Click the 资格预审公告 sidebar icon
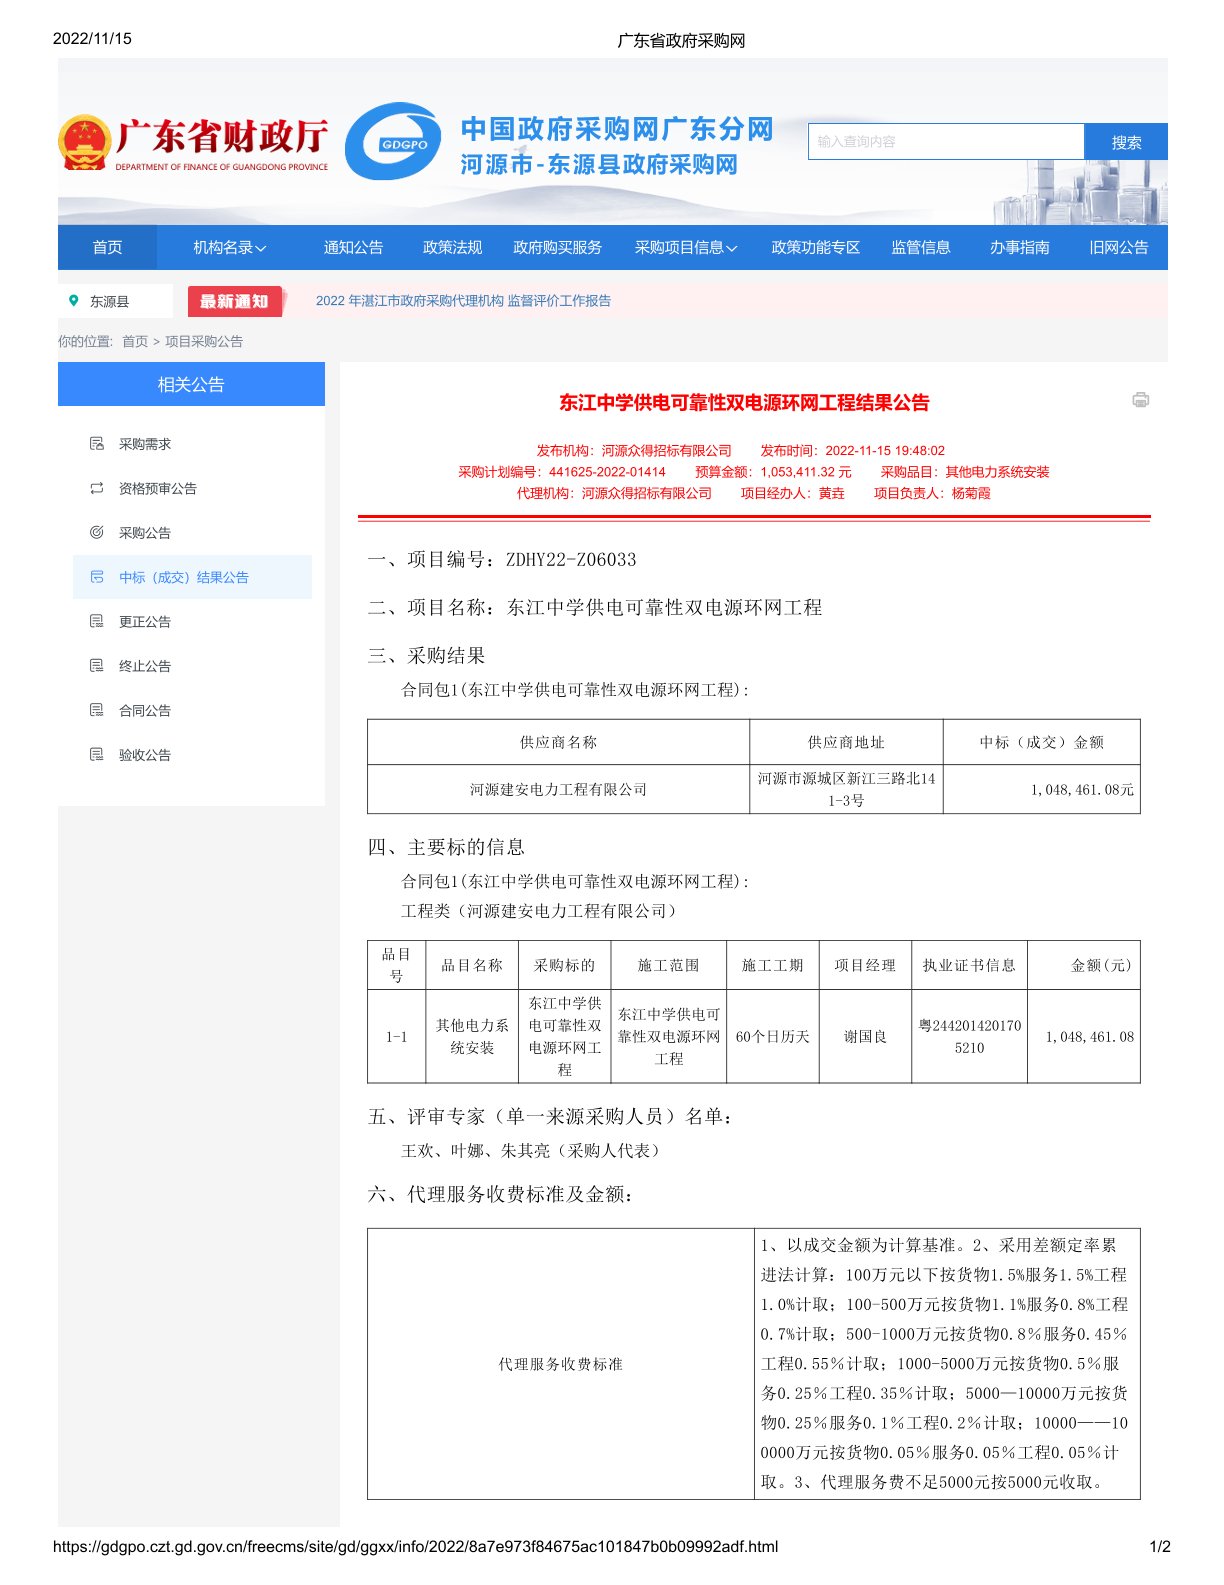 coord(97,488)
